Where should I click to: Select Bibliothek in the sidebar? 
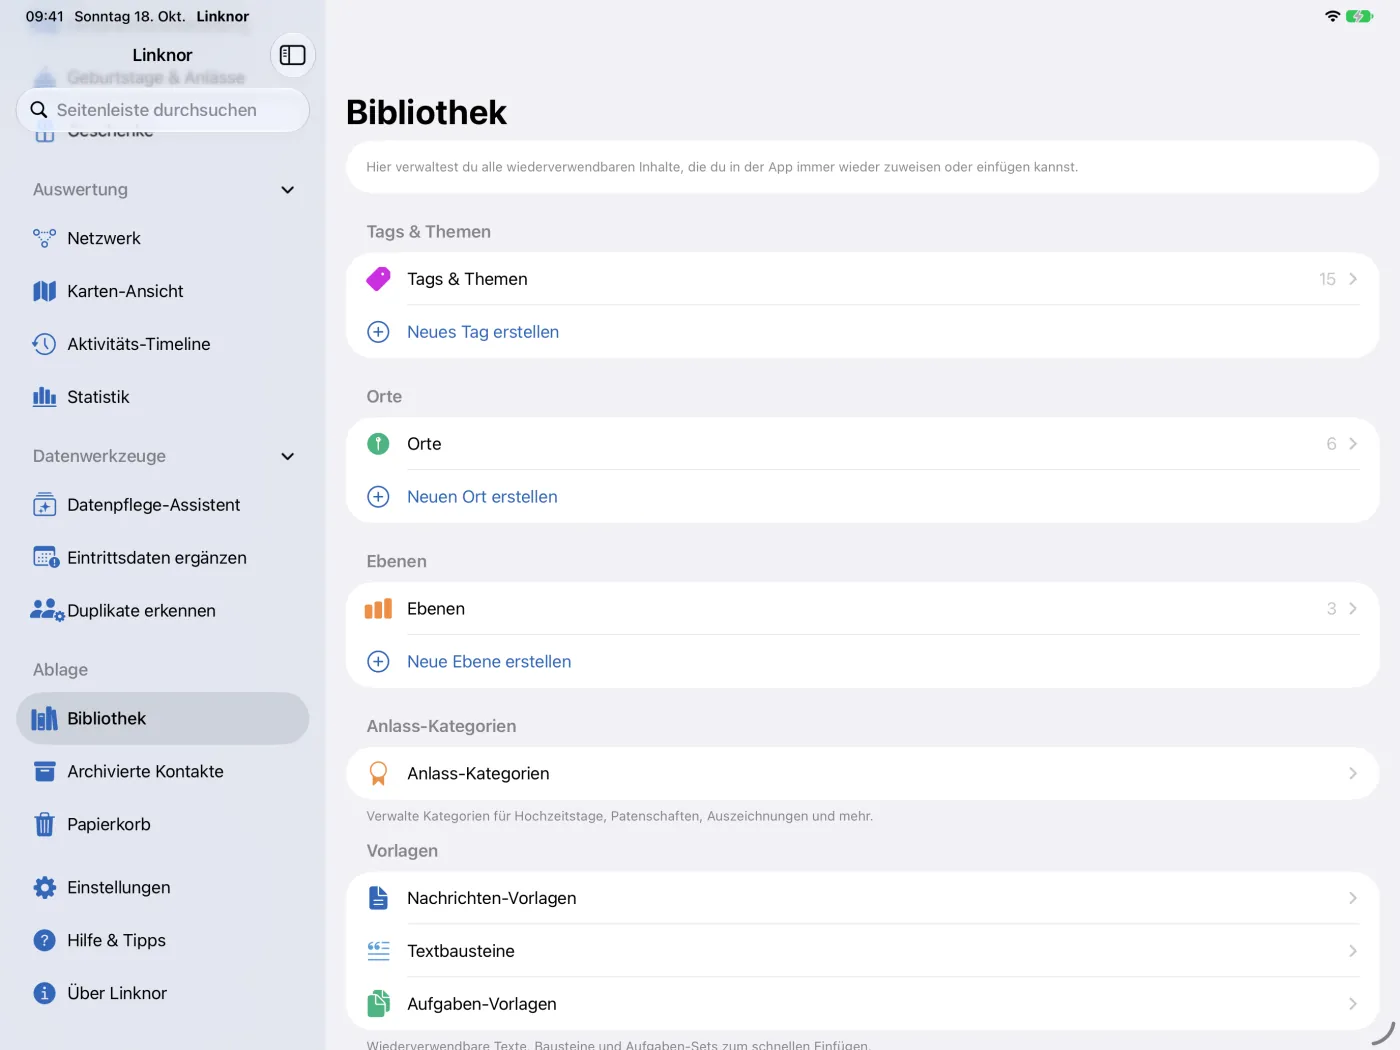[x=162, y=719]
